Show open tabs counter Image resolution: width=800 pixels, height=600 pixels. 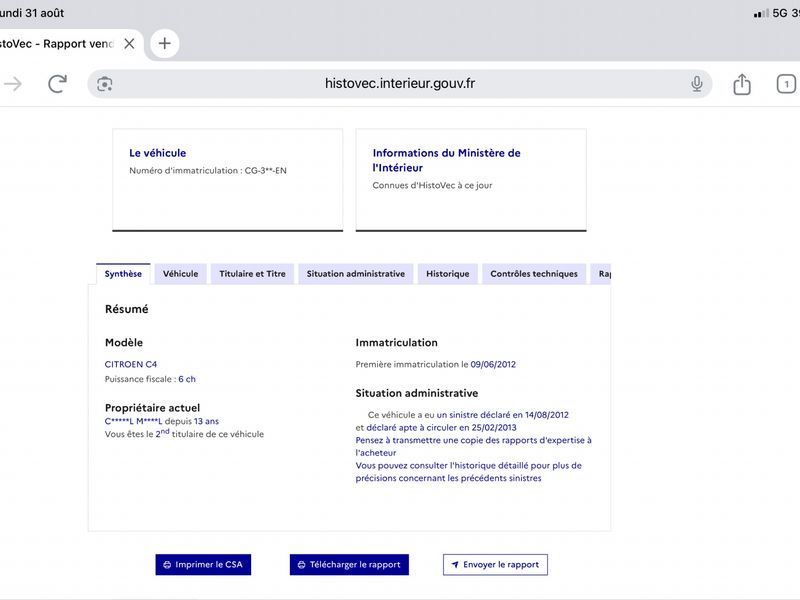[x=786, y=84]
